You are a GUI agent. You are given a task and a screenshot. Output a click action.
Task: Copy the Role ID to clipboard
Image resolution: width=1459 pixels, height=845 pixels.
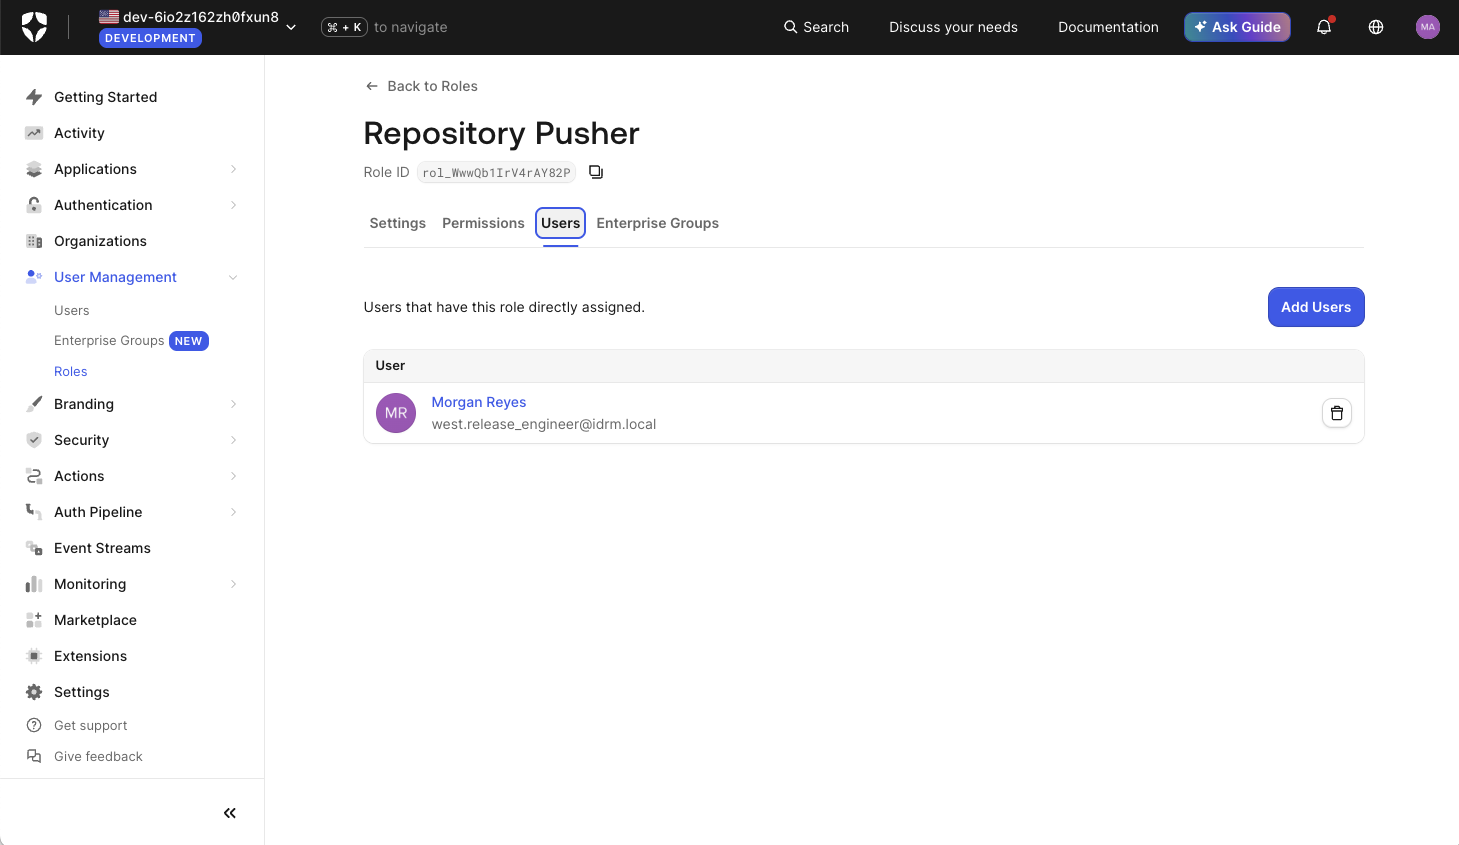pos(596,172)
